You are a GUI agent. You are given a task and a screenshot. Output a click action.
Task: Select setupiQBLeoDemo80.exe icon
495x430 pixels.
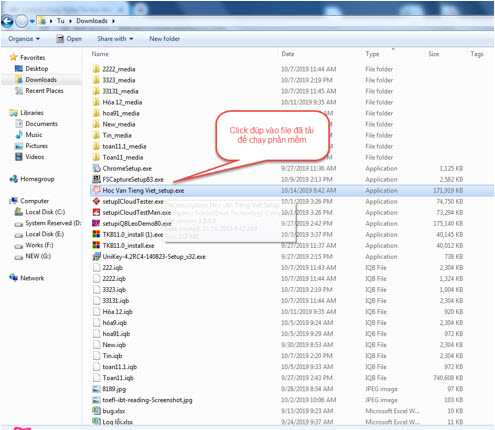pos(96,223)
